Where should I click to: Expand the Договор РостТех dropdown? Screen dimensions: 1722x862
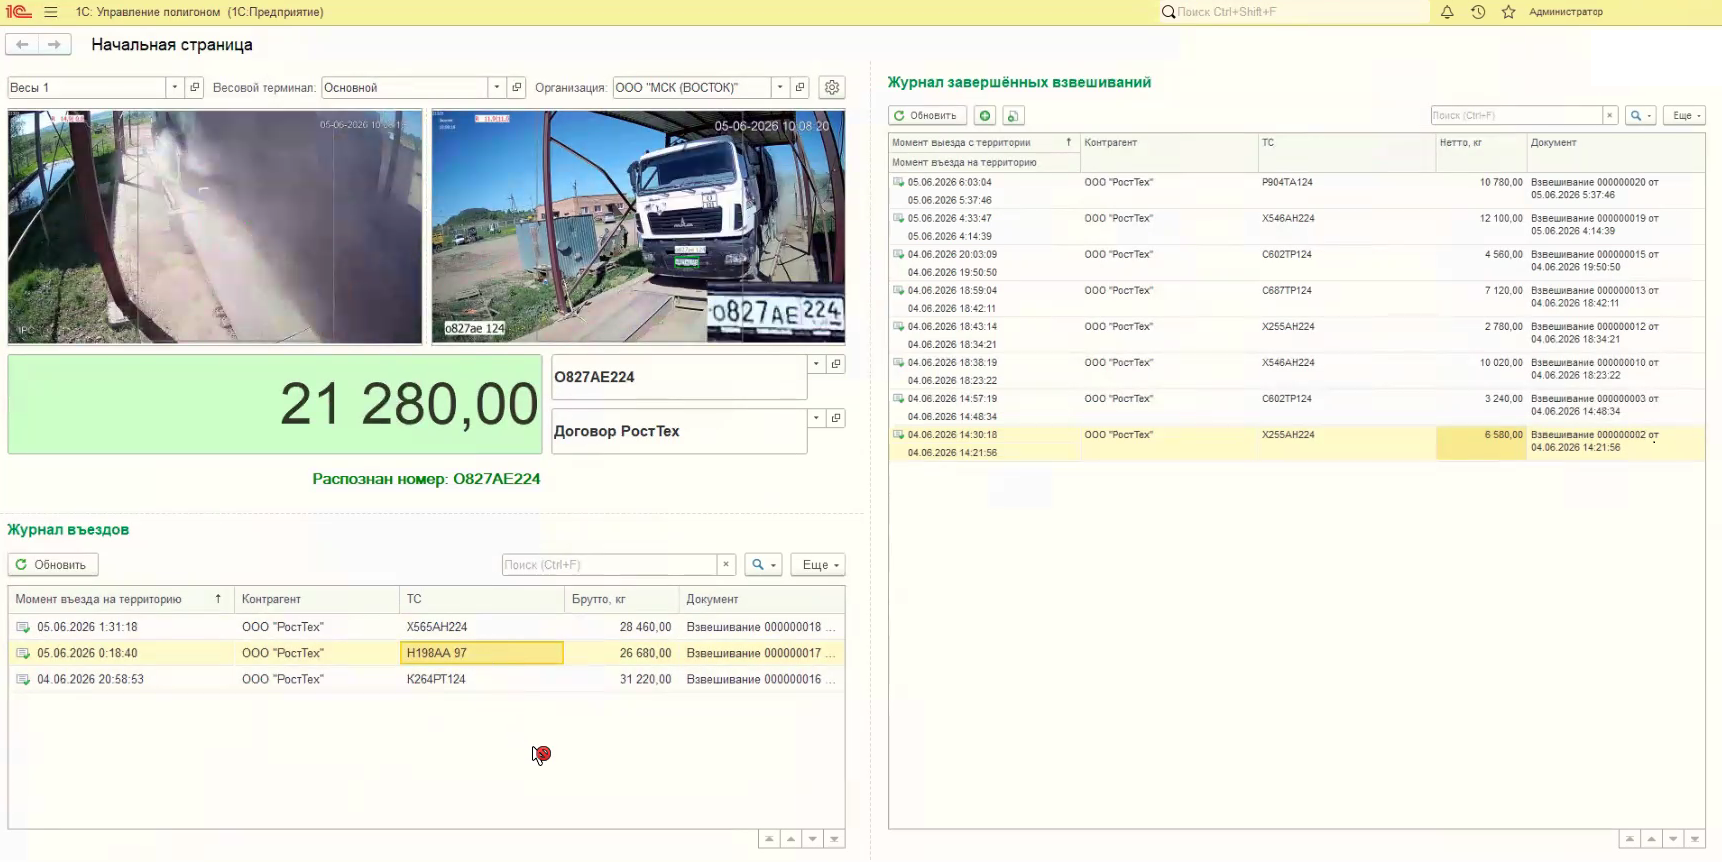point(817,418)
